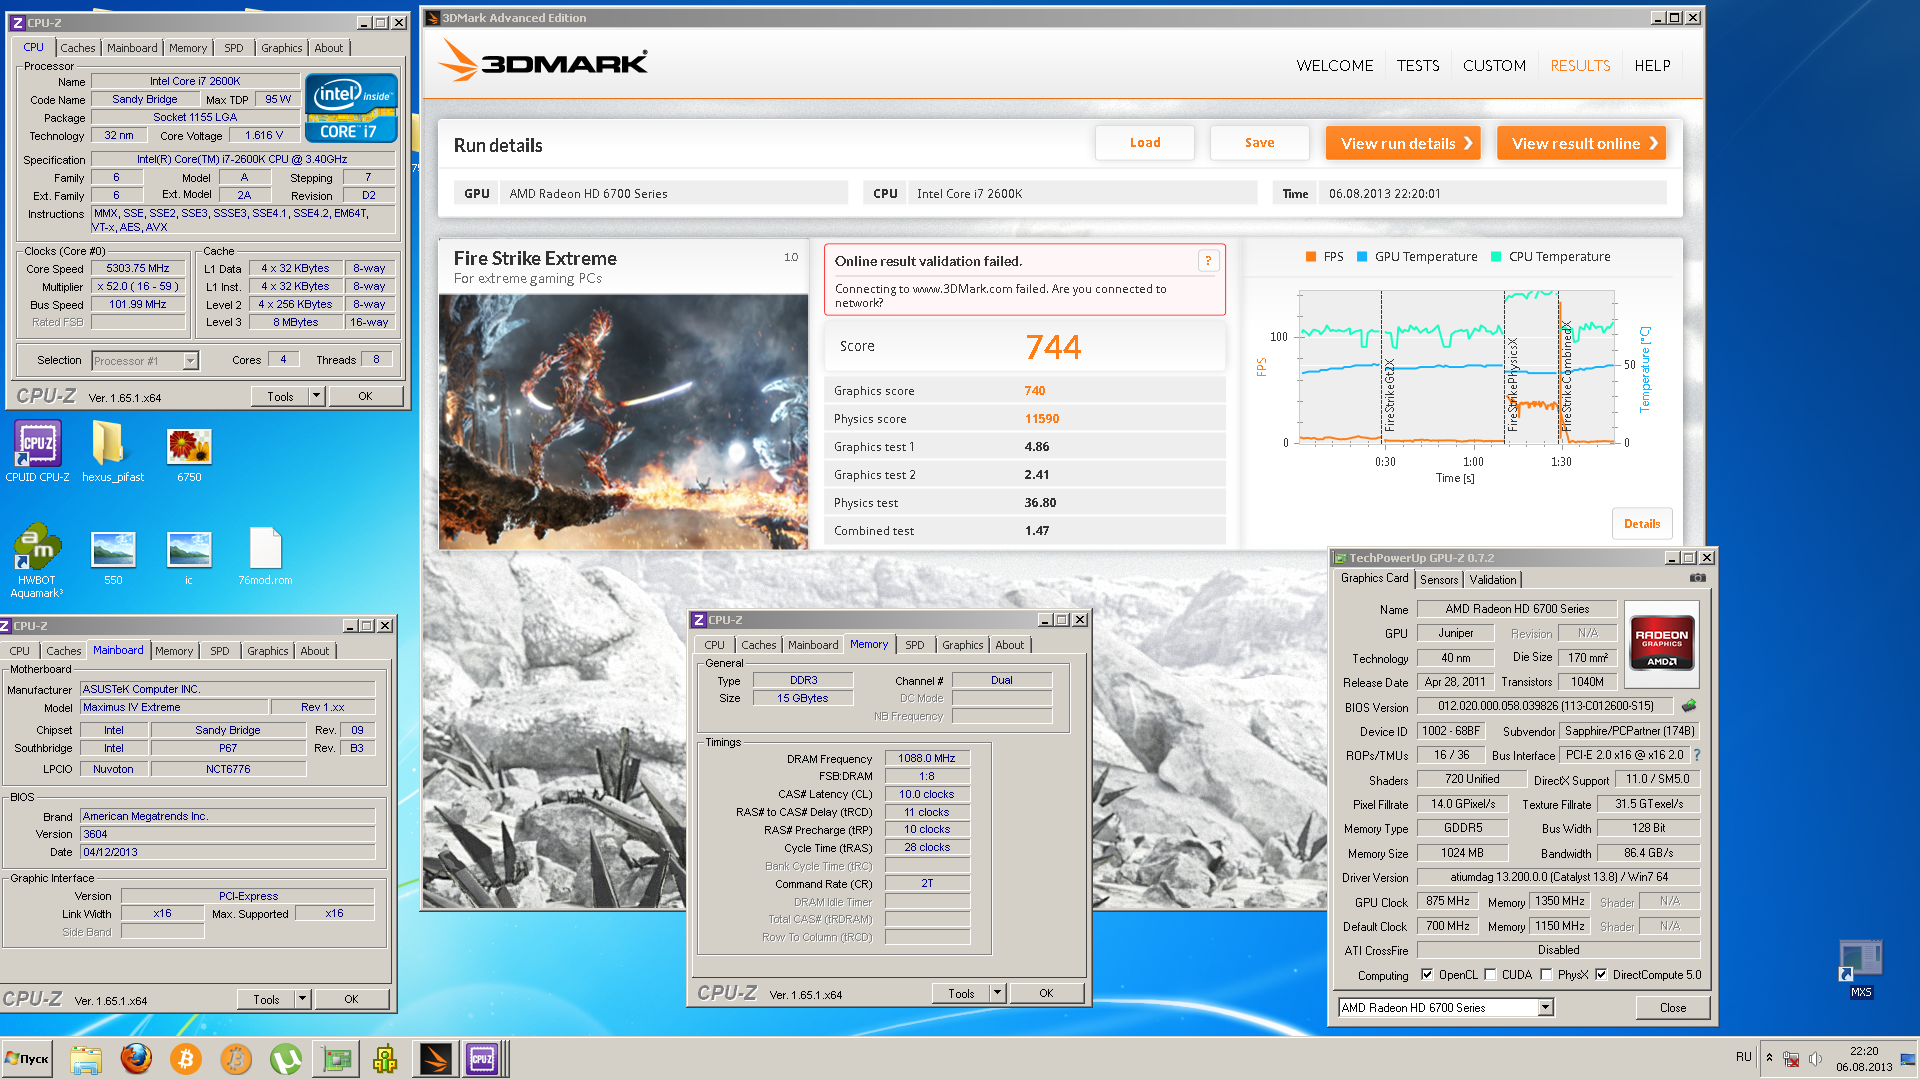
Task: Expand Tools arrow in top CPU-Z window
Action: click(317, 397)
